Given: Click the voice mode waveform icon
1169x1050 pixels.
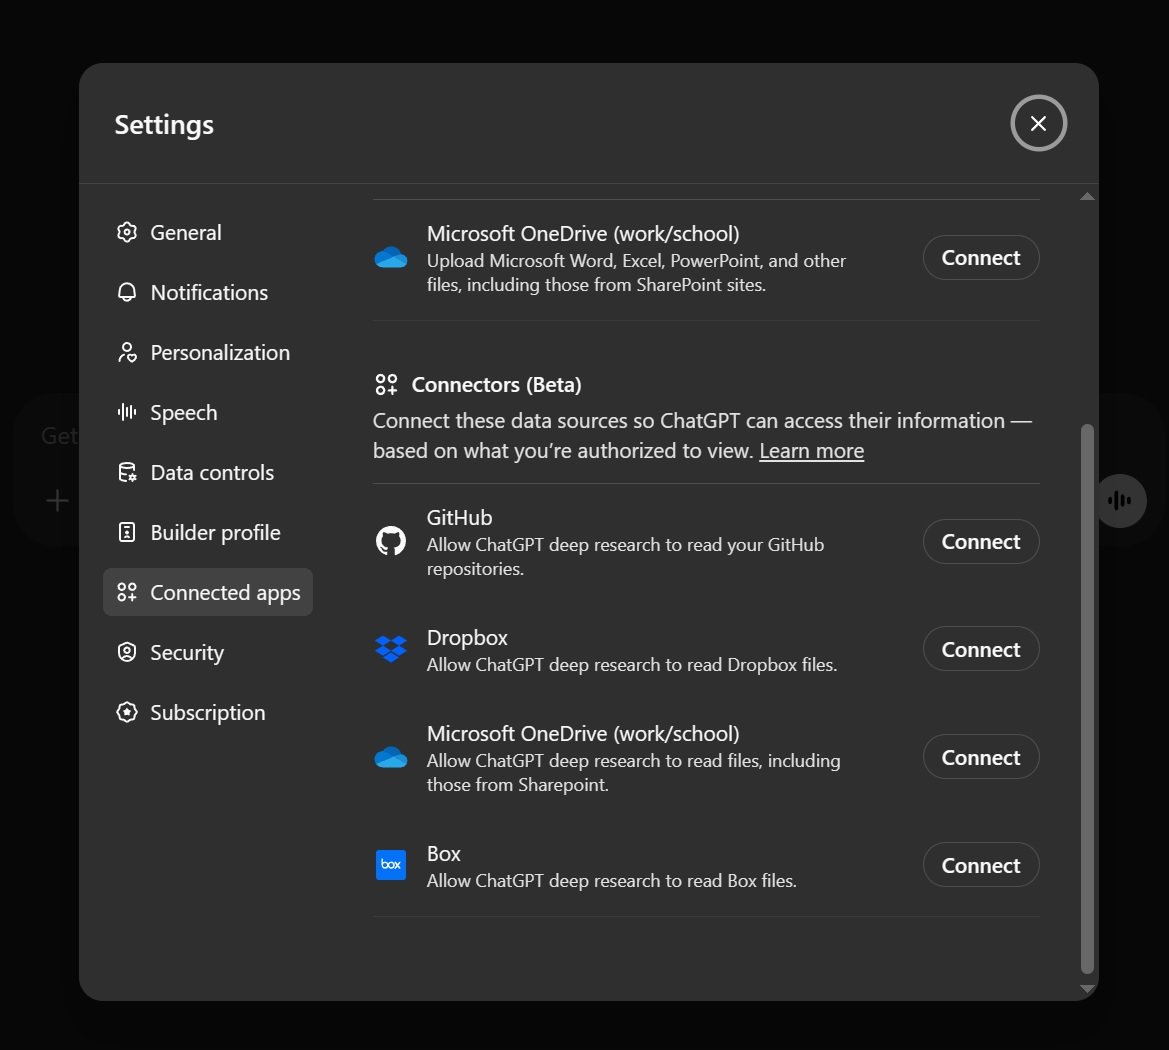Looking at the screenshot, I should click(x=1120, y=501).
